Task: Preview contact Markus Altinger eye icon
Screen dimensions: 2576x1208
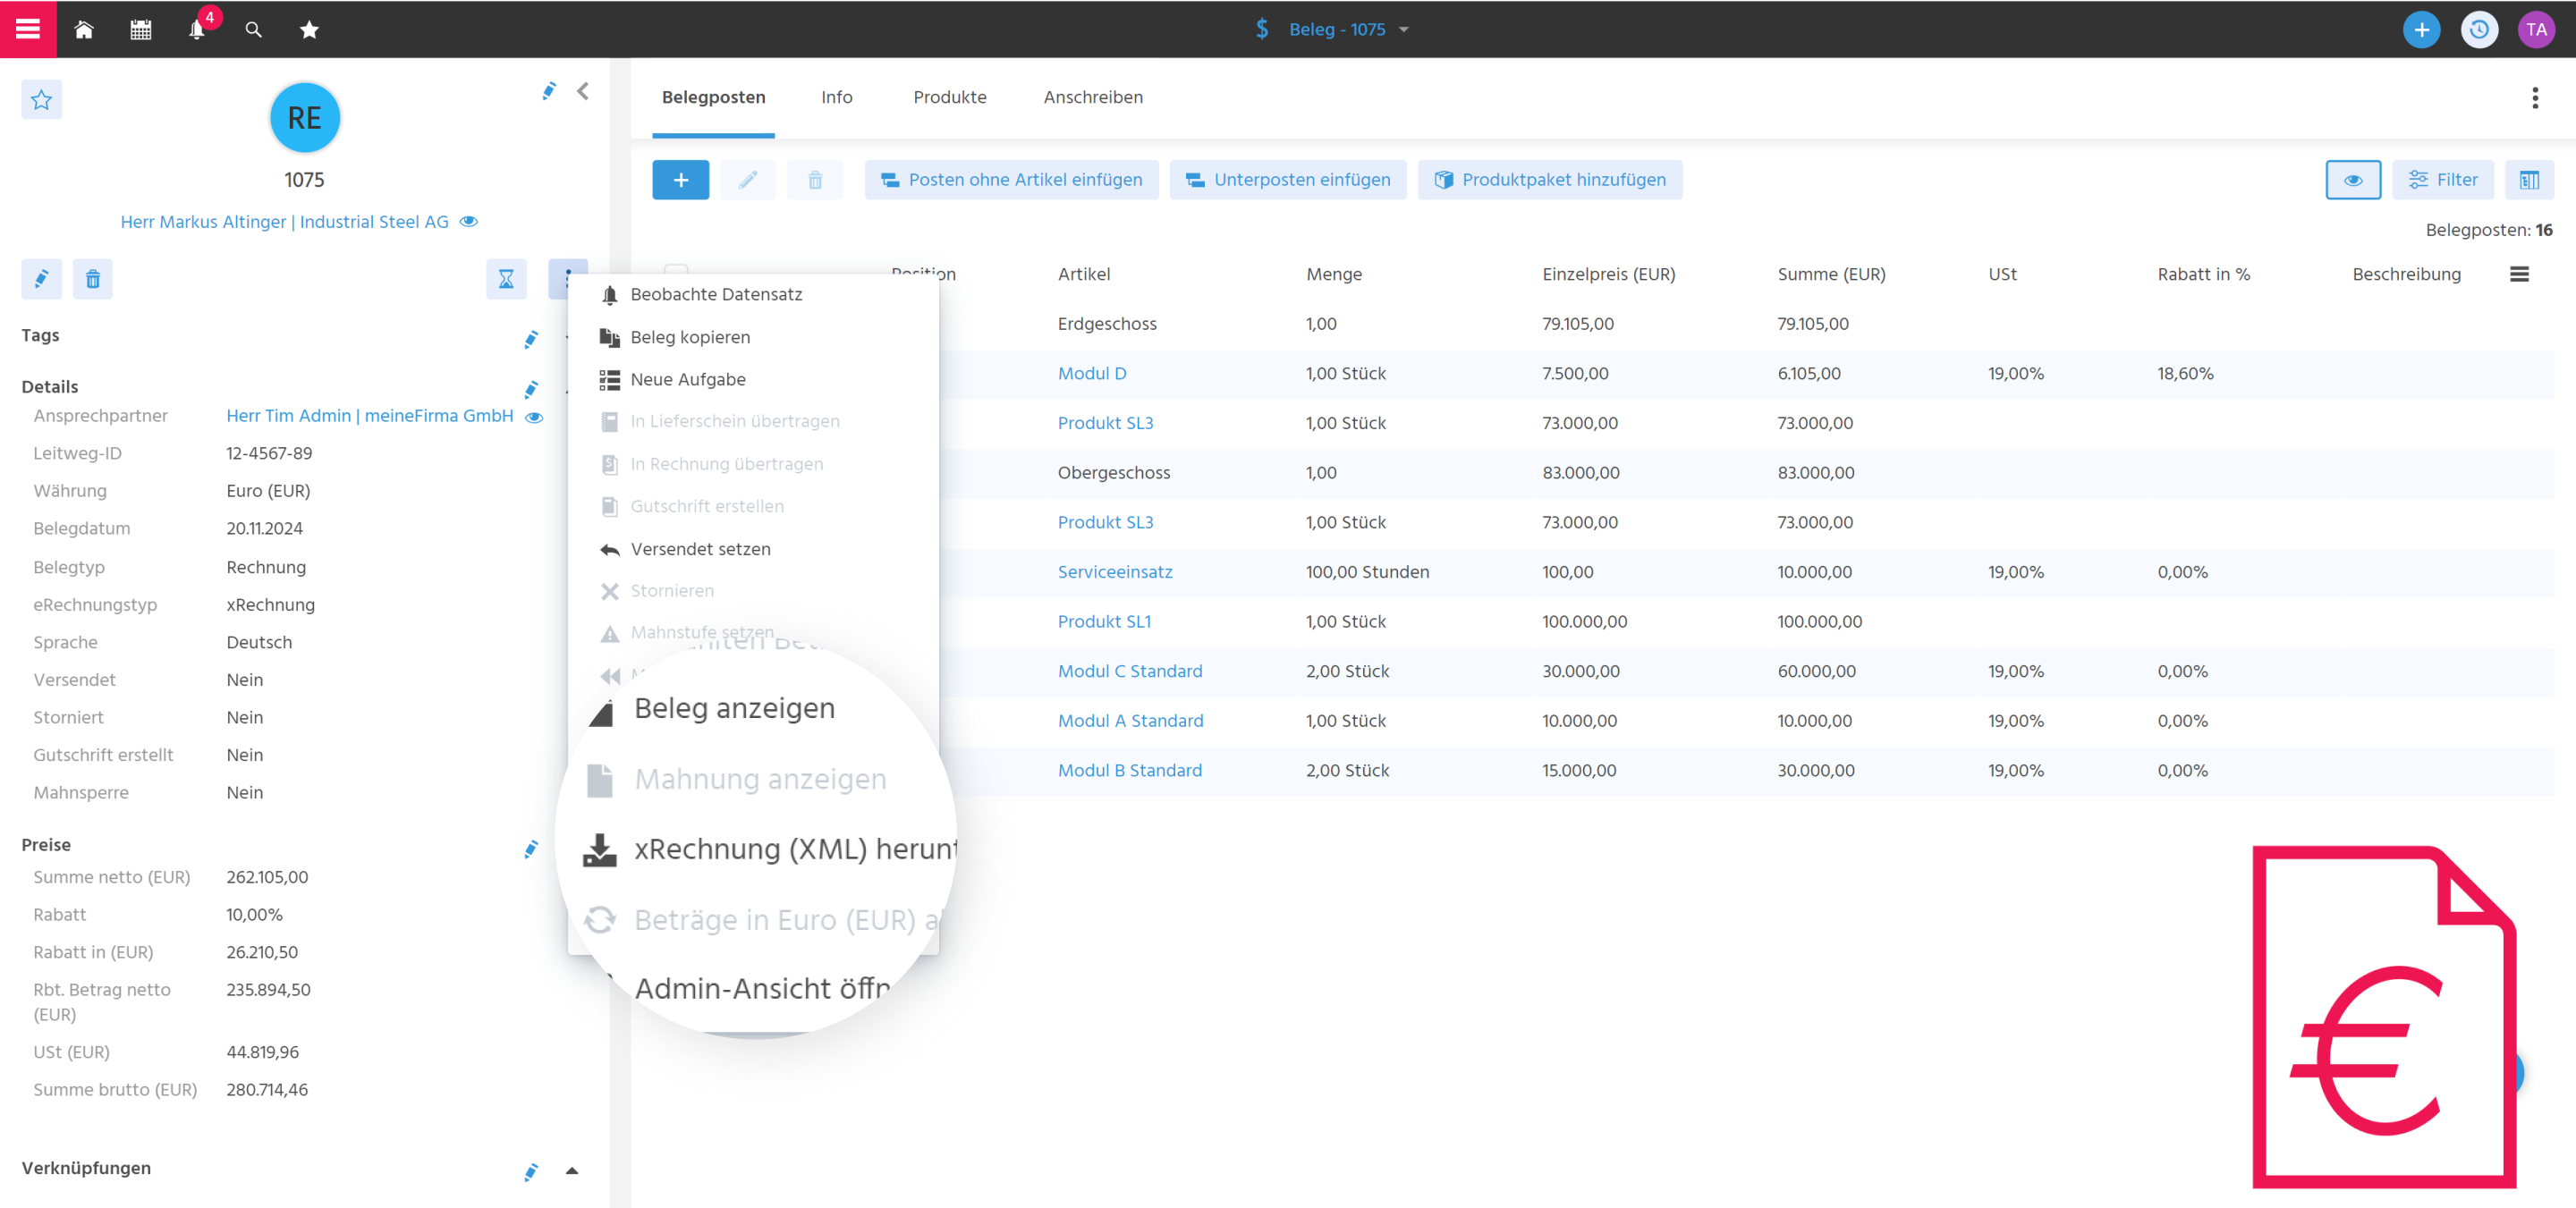Action: (468, 222)
